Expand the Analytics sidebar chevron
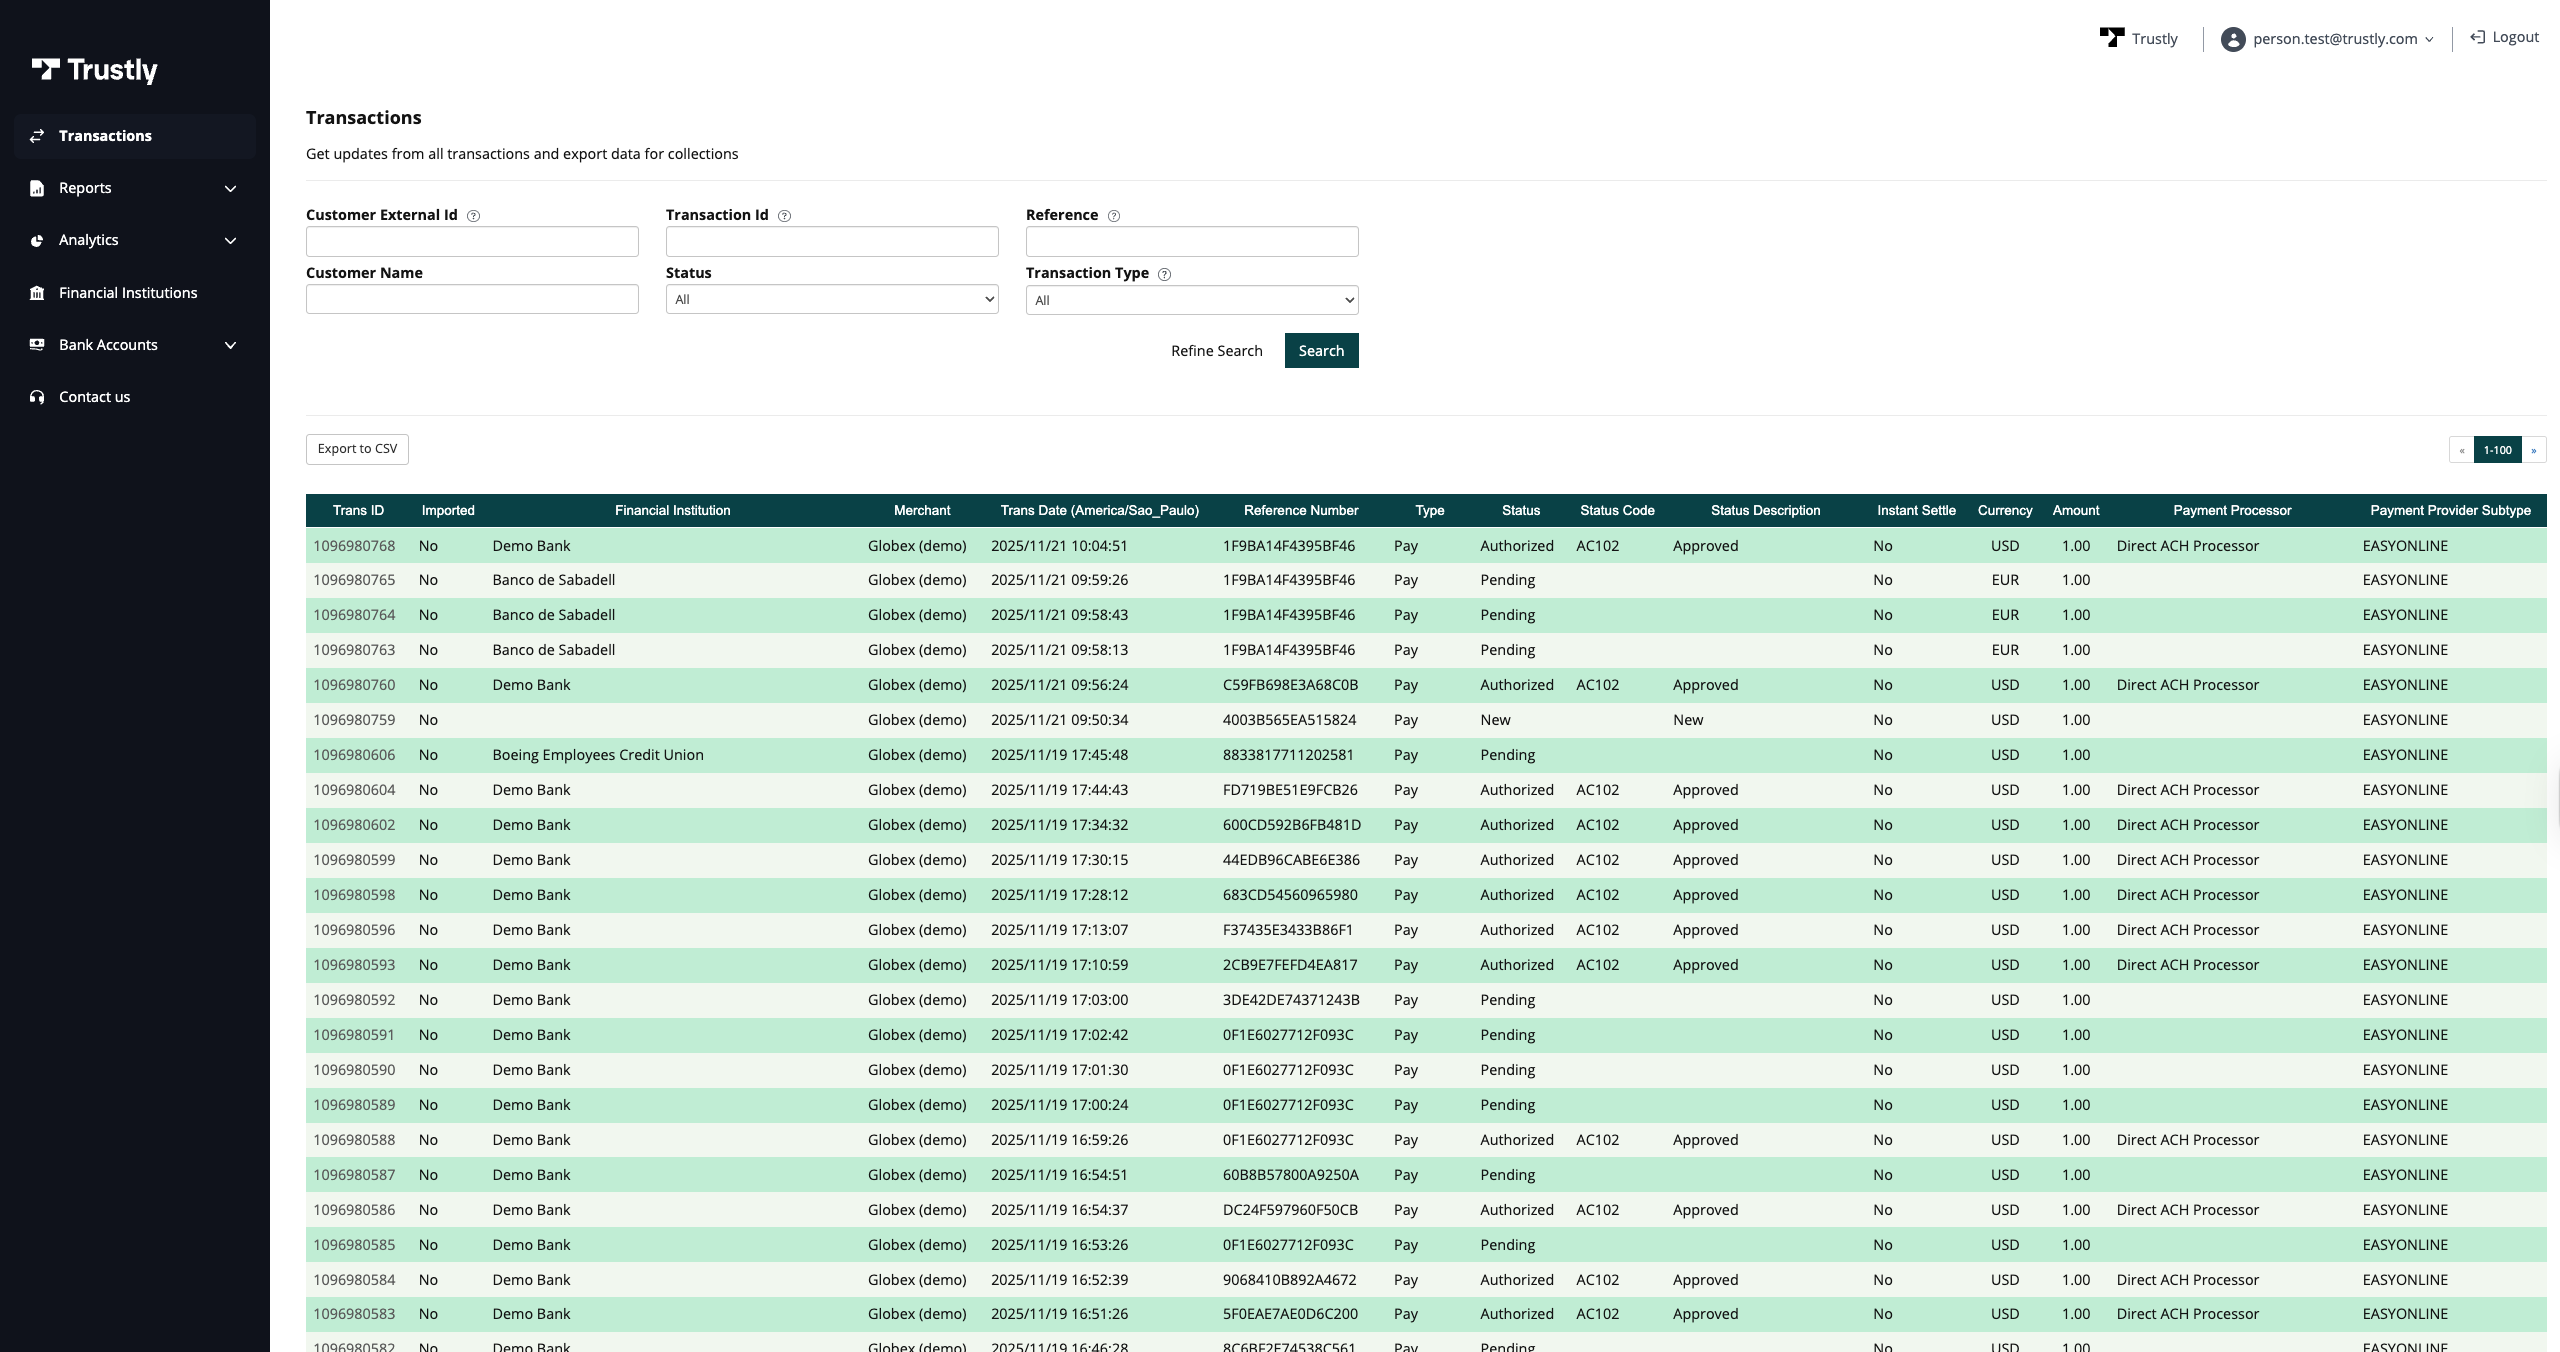The height and width of the screenshot is (1352, 2560). click(x=231, y=241)
